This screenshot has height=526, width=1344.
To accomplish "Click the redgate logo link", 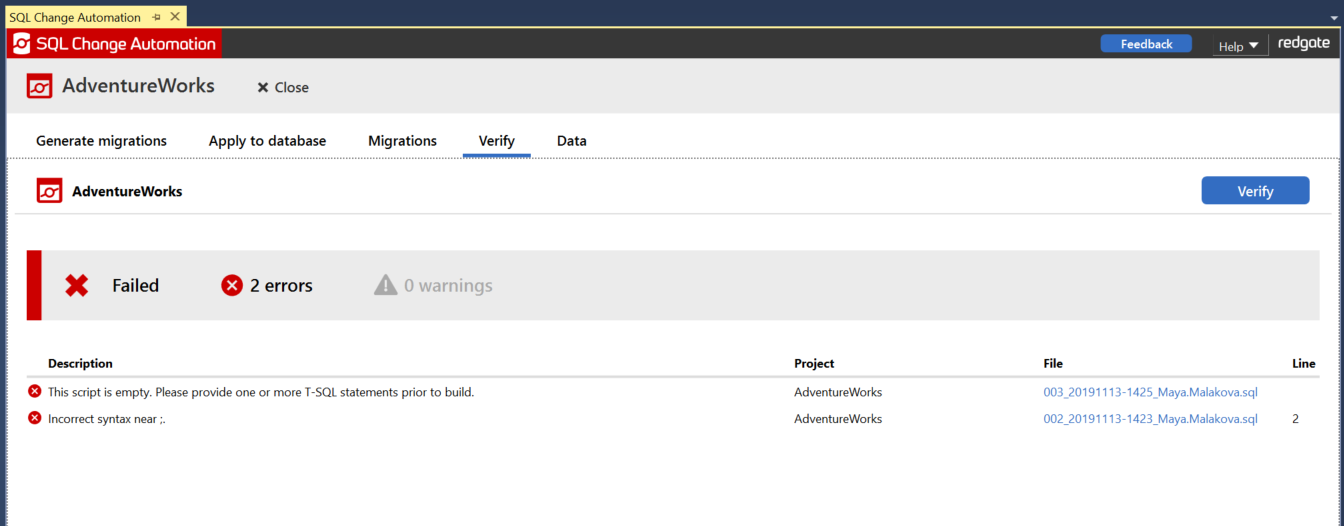I will 1304,44.
